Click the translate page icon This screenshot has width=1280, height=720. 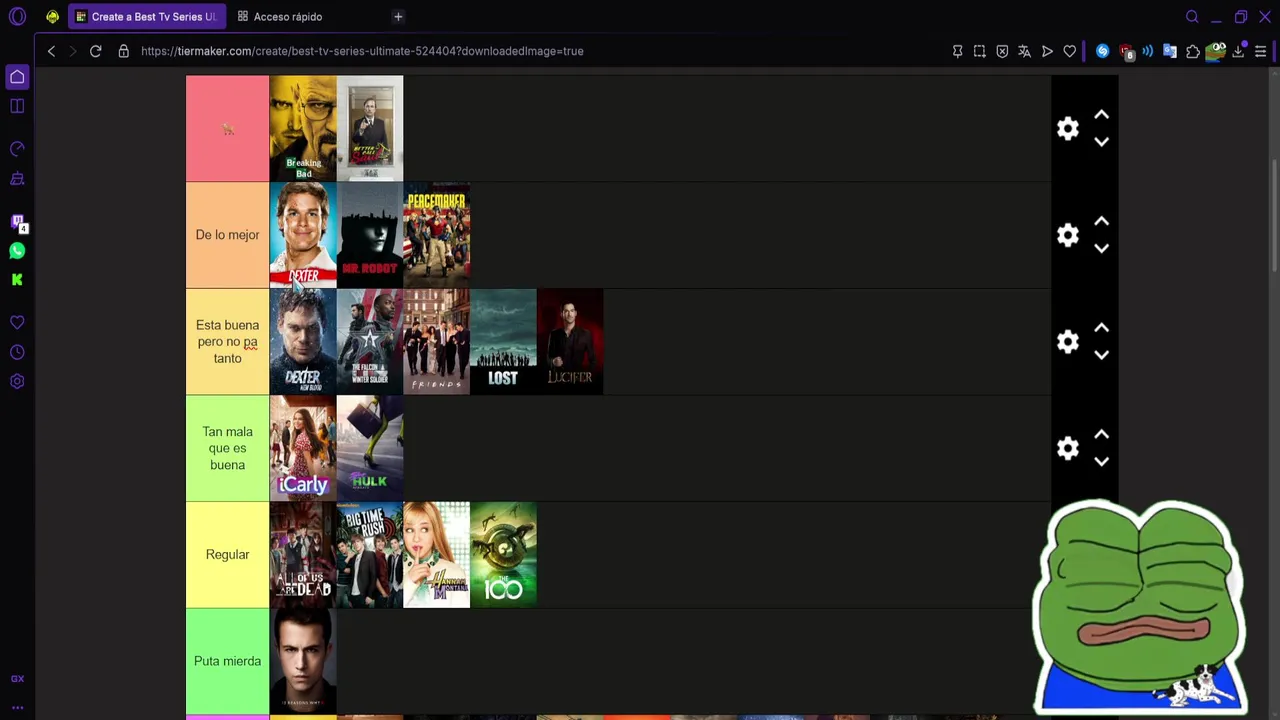pos(1024,51)
